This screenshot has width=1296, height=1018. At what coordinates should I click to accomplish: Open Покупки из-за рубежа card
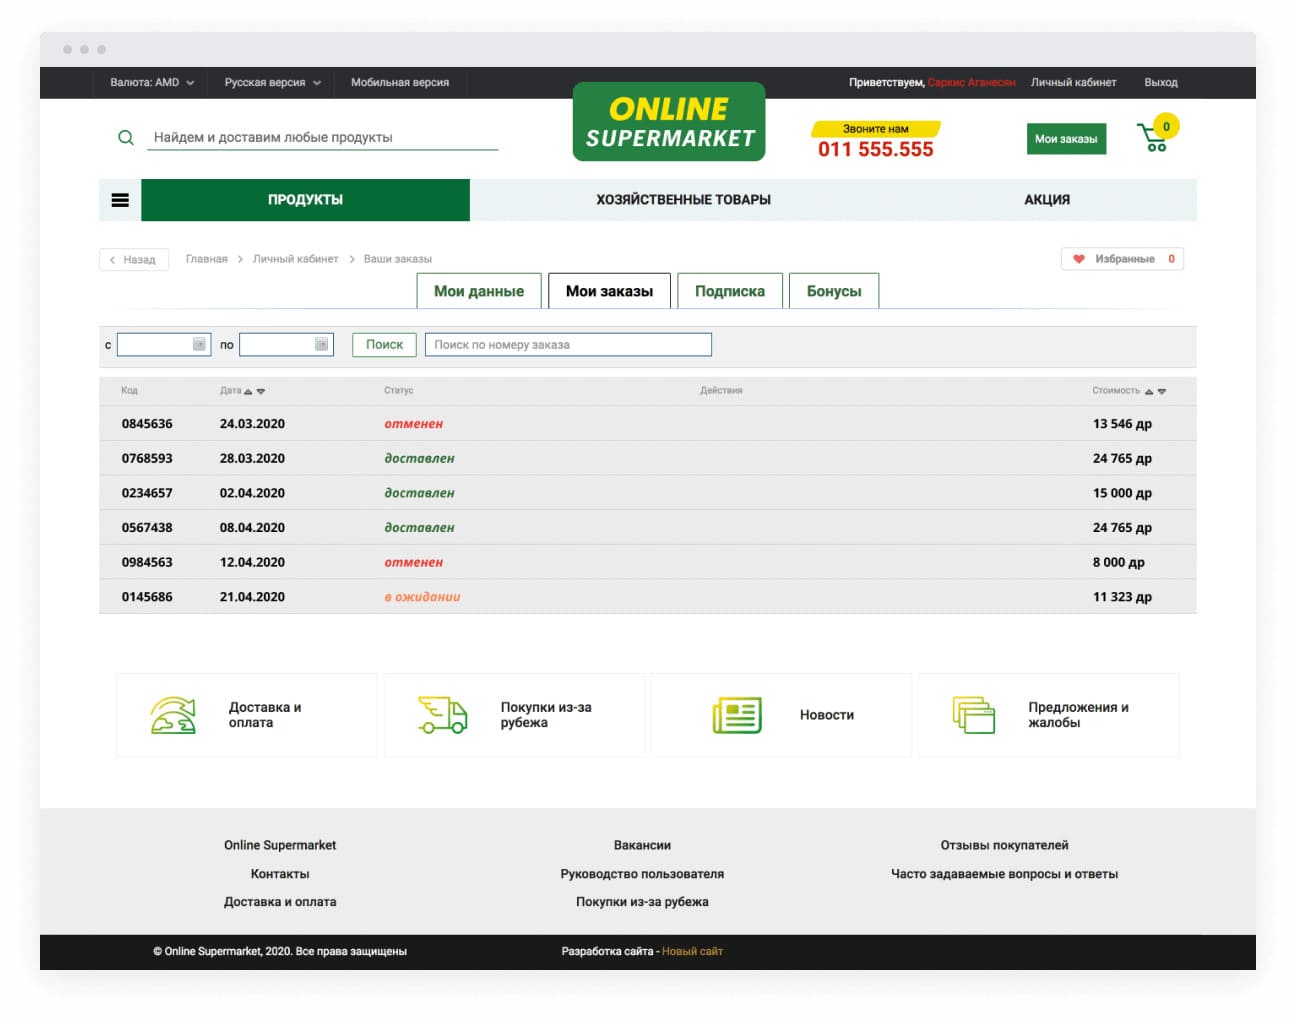[514, 715]
